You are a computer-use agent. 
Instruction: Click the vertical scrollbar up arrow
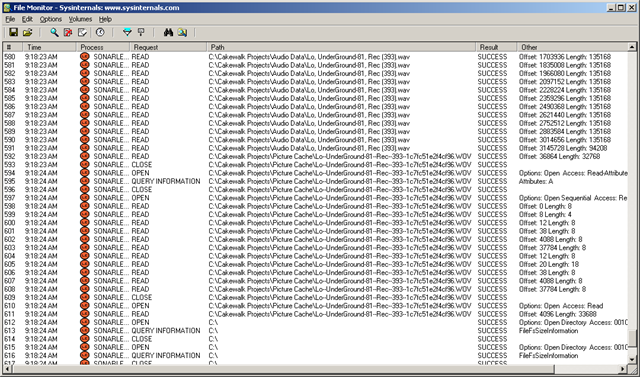tap(632, 47)
